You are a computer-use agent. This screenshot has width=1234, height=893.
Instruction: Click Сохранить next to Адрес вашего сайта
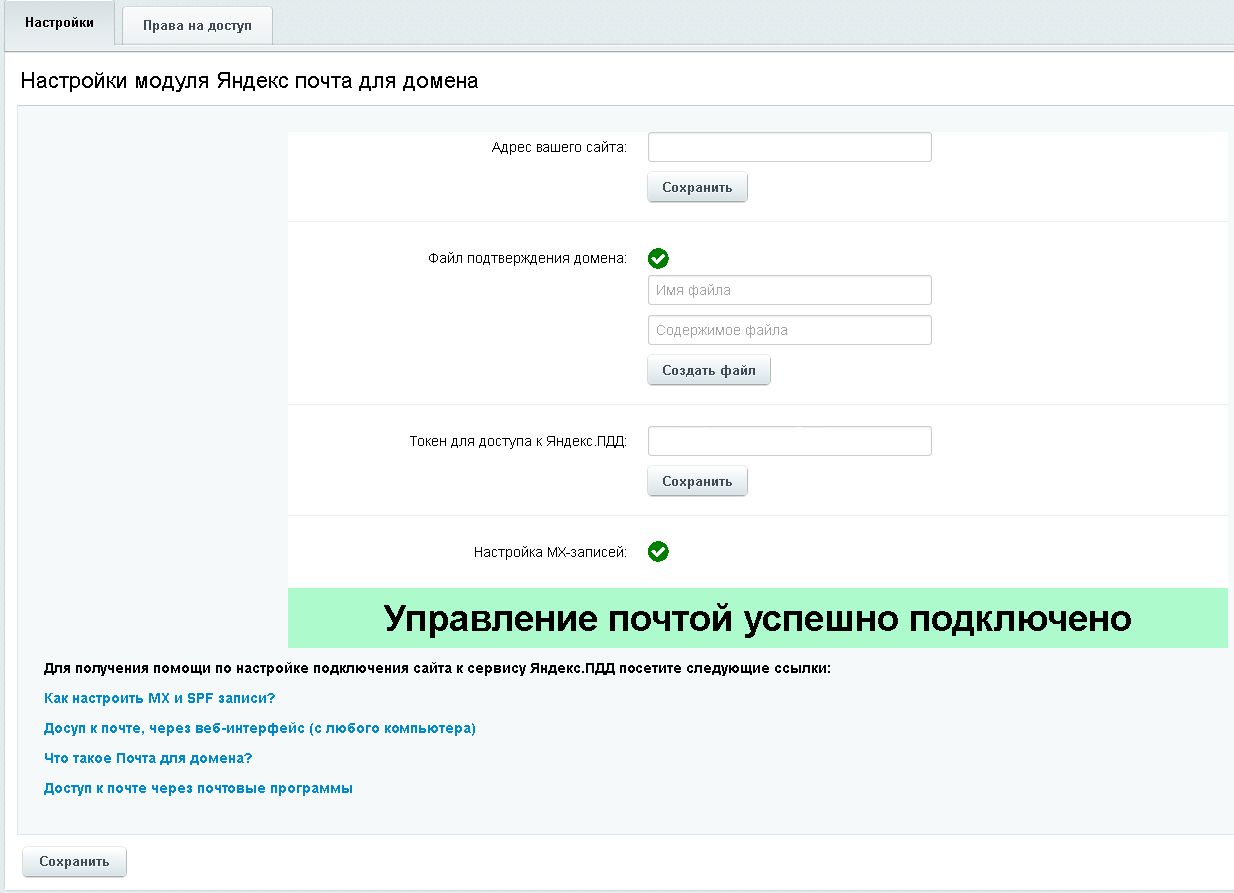pyautogui.click(x=697, y=187)
